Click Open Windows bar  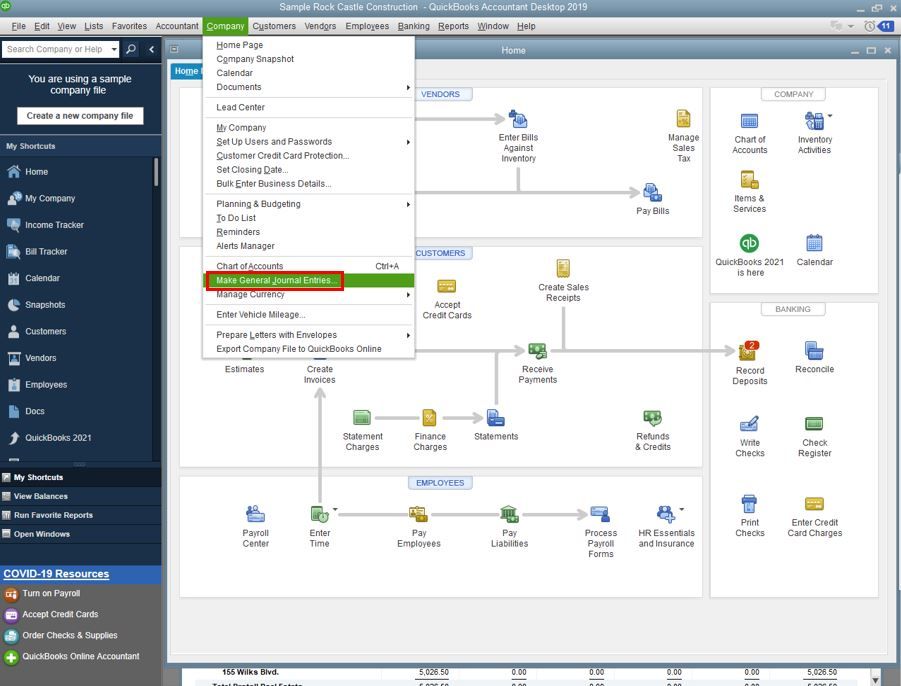(80, 534)
